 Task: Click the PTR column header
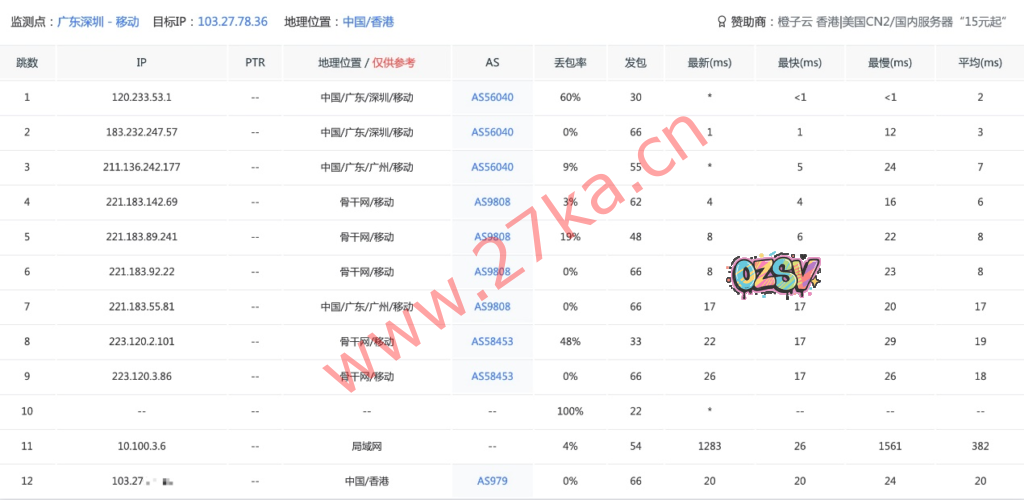[x=255, y=62]
